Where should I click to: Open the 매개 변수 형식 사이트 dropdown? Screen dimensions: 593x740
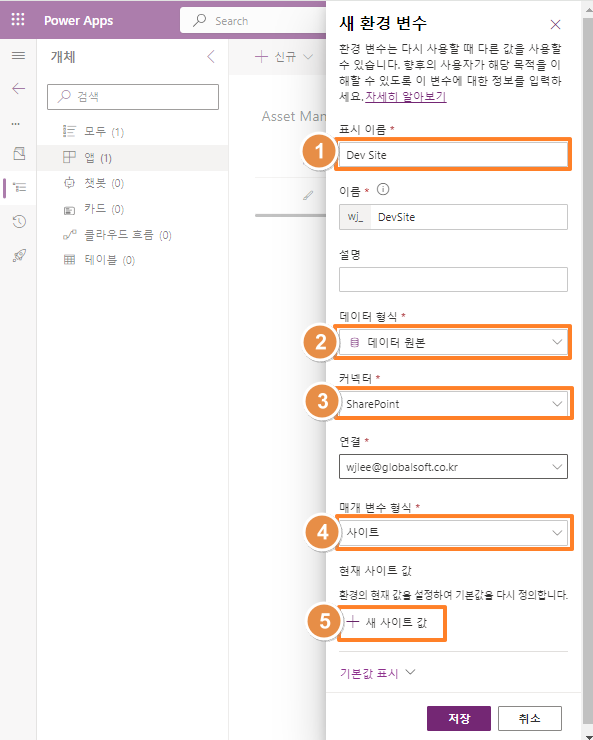point(453,532)
